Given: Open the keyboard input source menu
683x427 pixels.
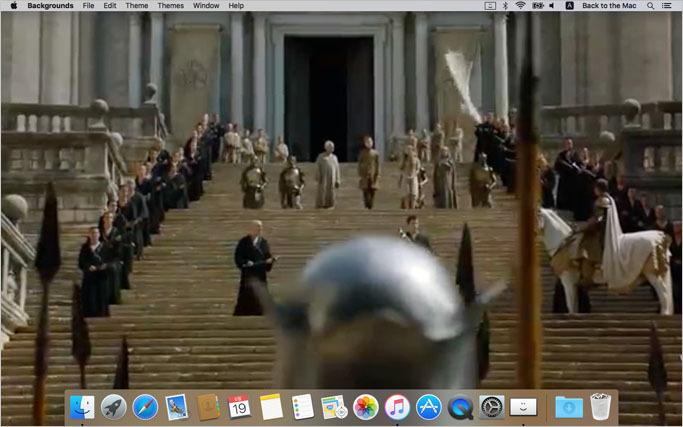Looking at the screenshot, I should click(569, 6).
